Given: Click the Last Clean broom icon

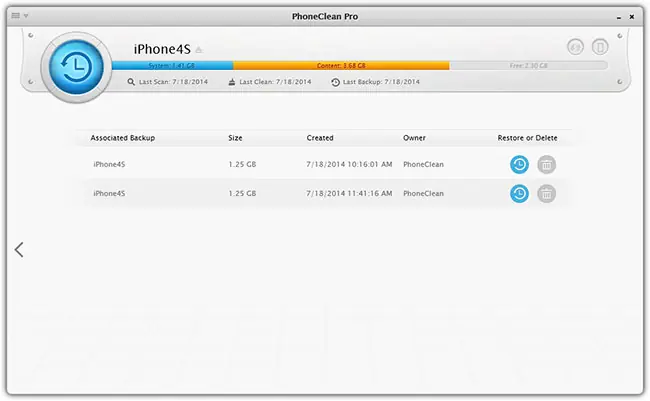Looking at the screenshot, I should click(232, 82).
